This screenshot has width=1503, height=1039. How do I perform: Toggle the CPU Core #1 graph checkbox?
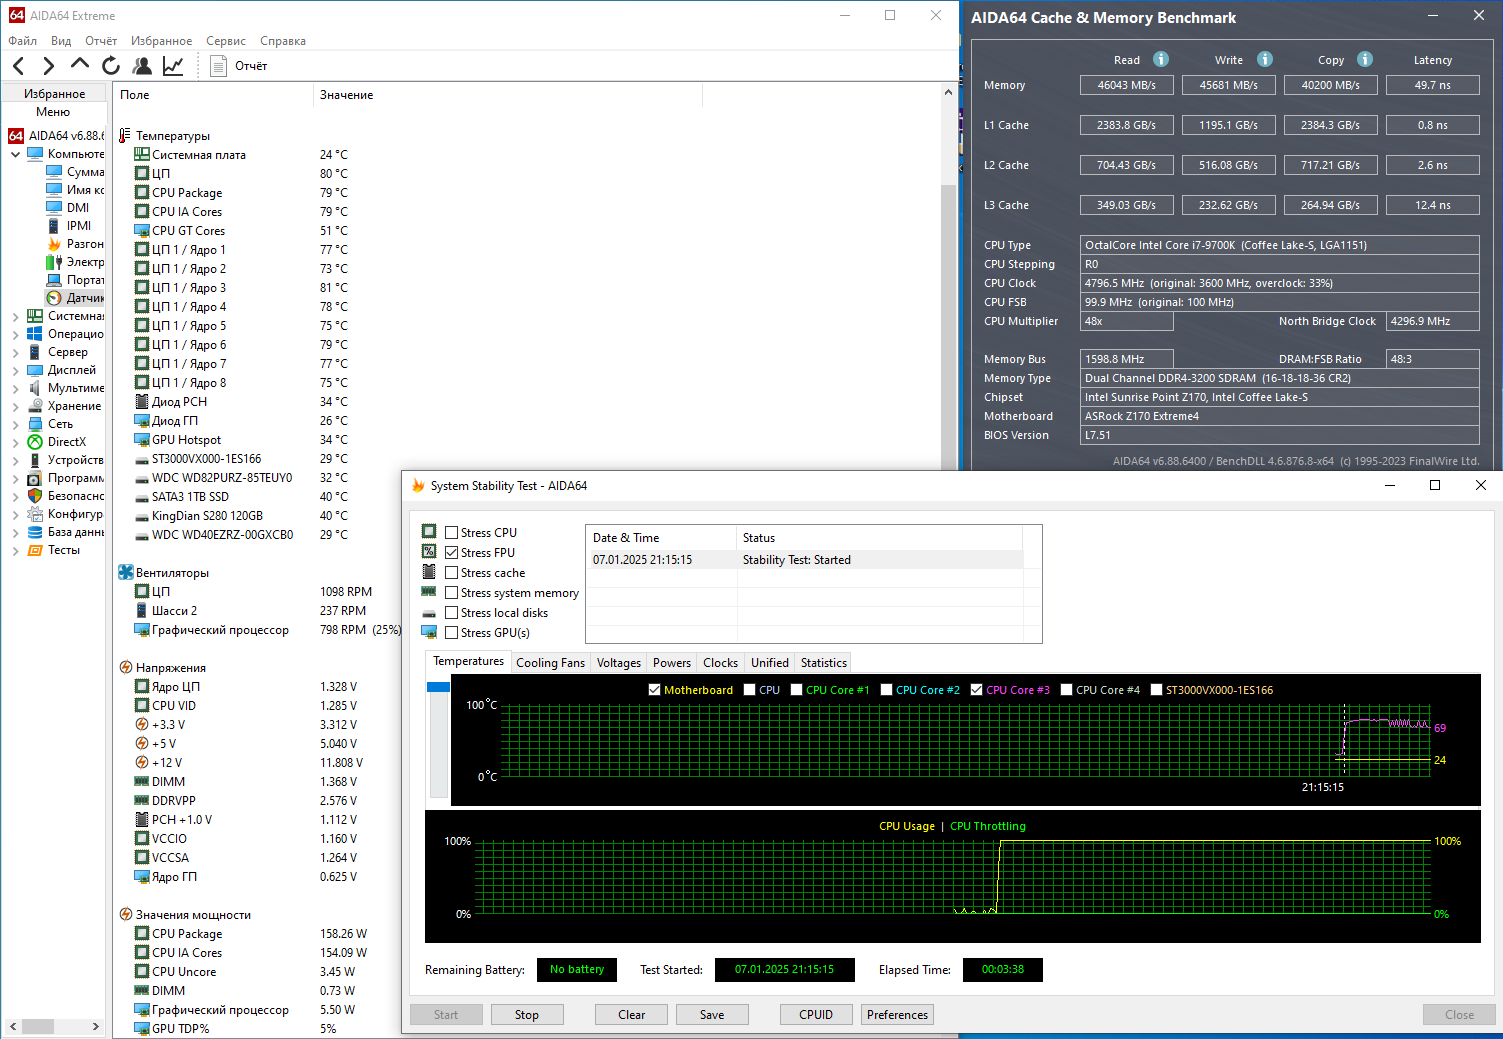coord(797,690)
